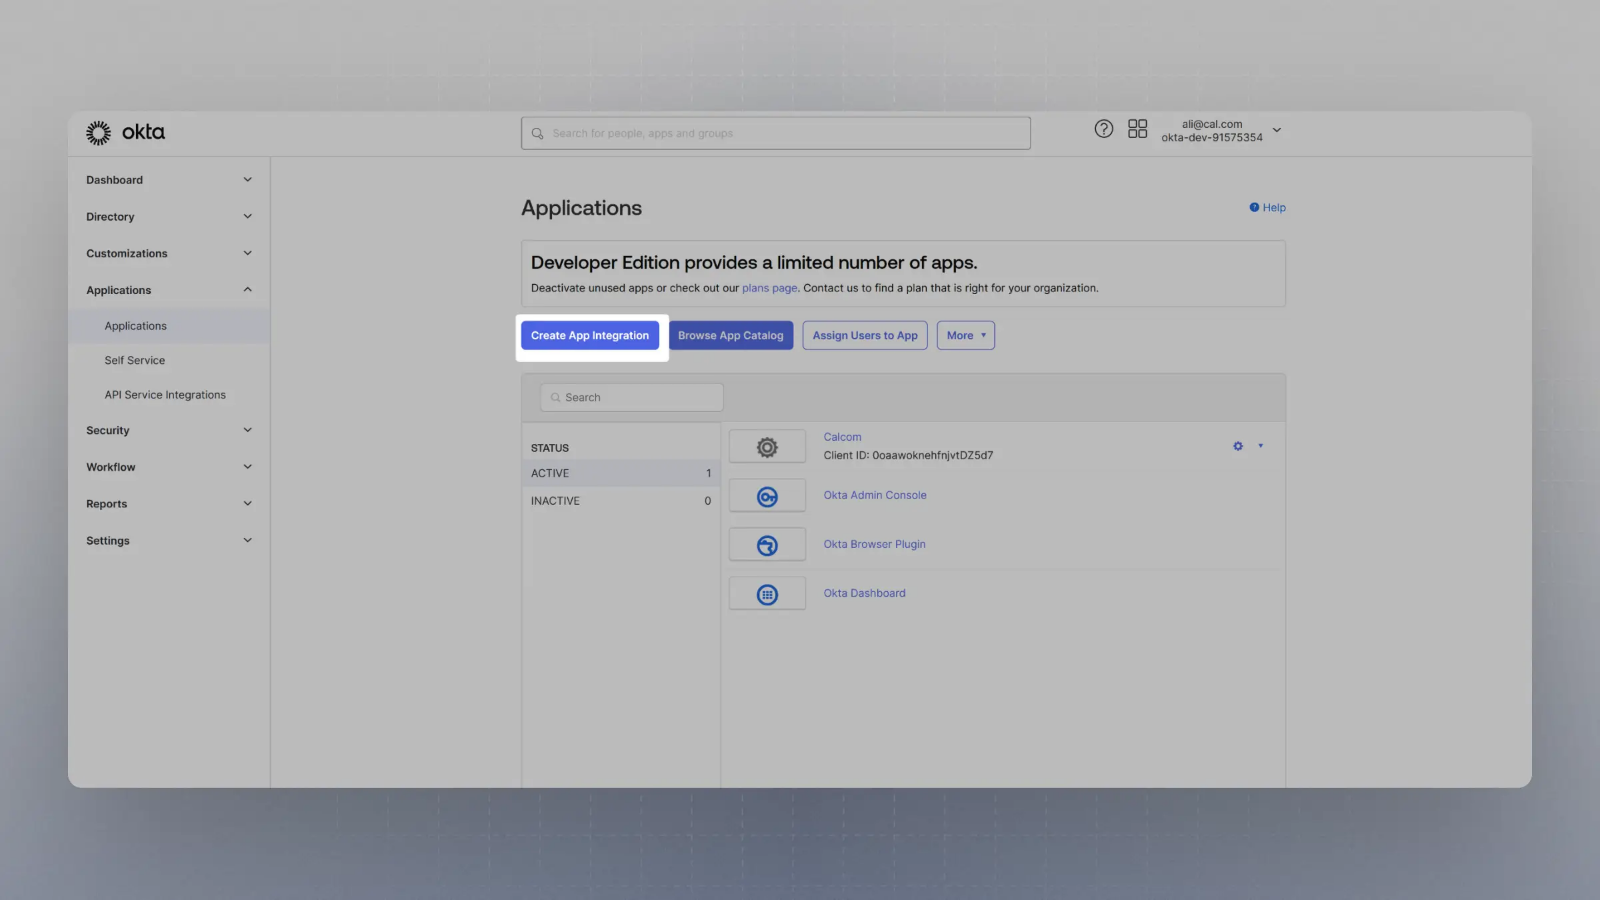Click Browse App Catalog button
This screenshot has height=900, width=1600.
click(731, 336)
